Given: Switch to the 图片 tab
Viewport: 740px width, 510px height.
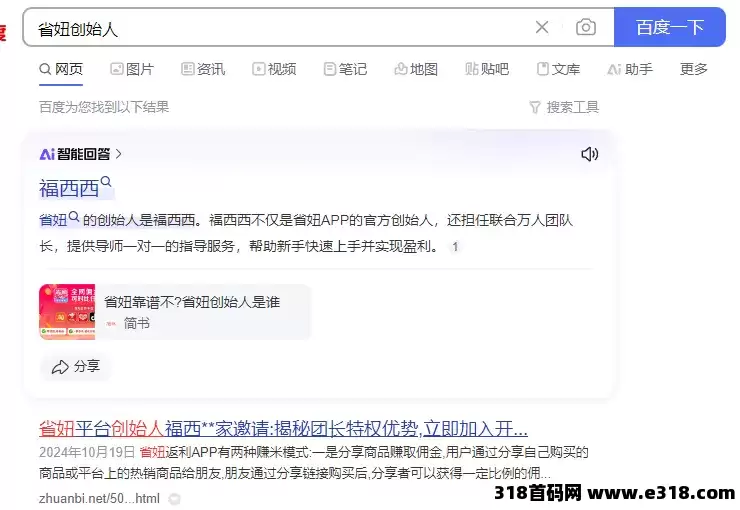Looking at the screenshot, I should pos(132,69).
